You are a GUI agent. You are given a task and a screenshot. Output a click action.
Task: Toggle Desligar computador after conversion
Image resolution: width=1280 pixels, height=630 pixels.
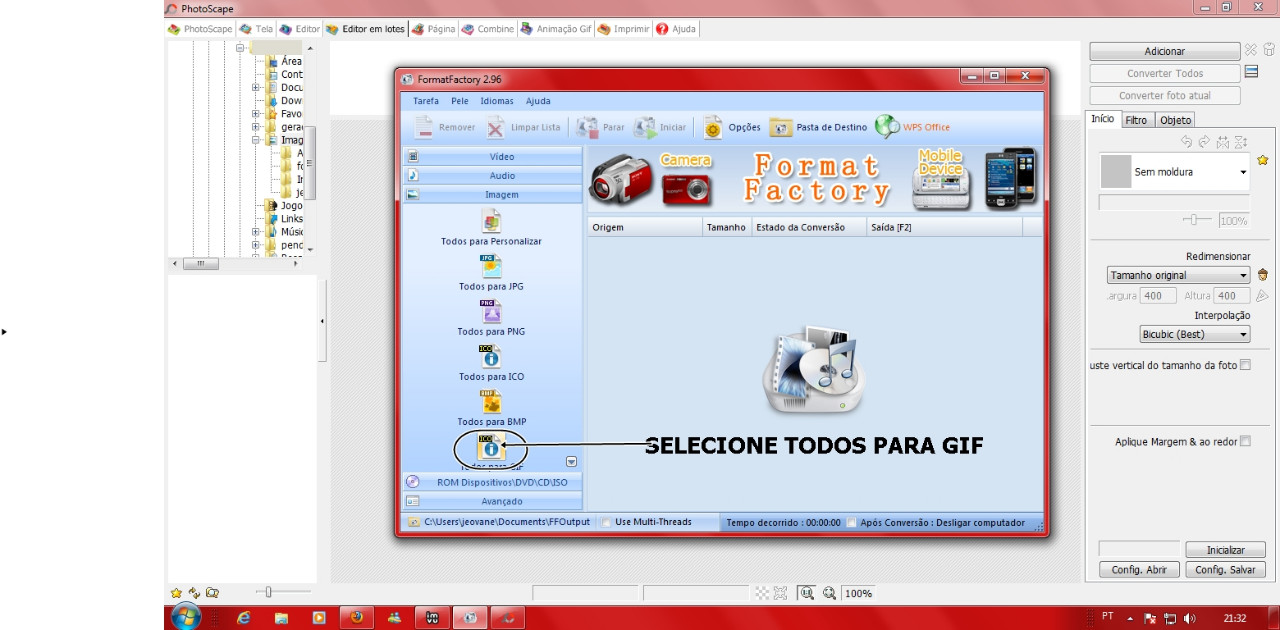[x=851, y=522]
